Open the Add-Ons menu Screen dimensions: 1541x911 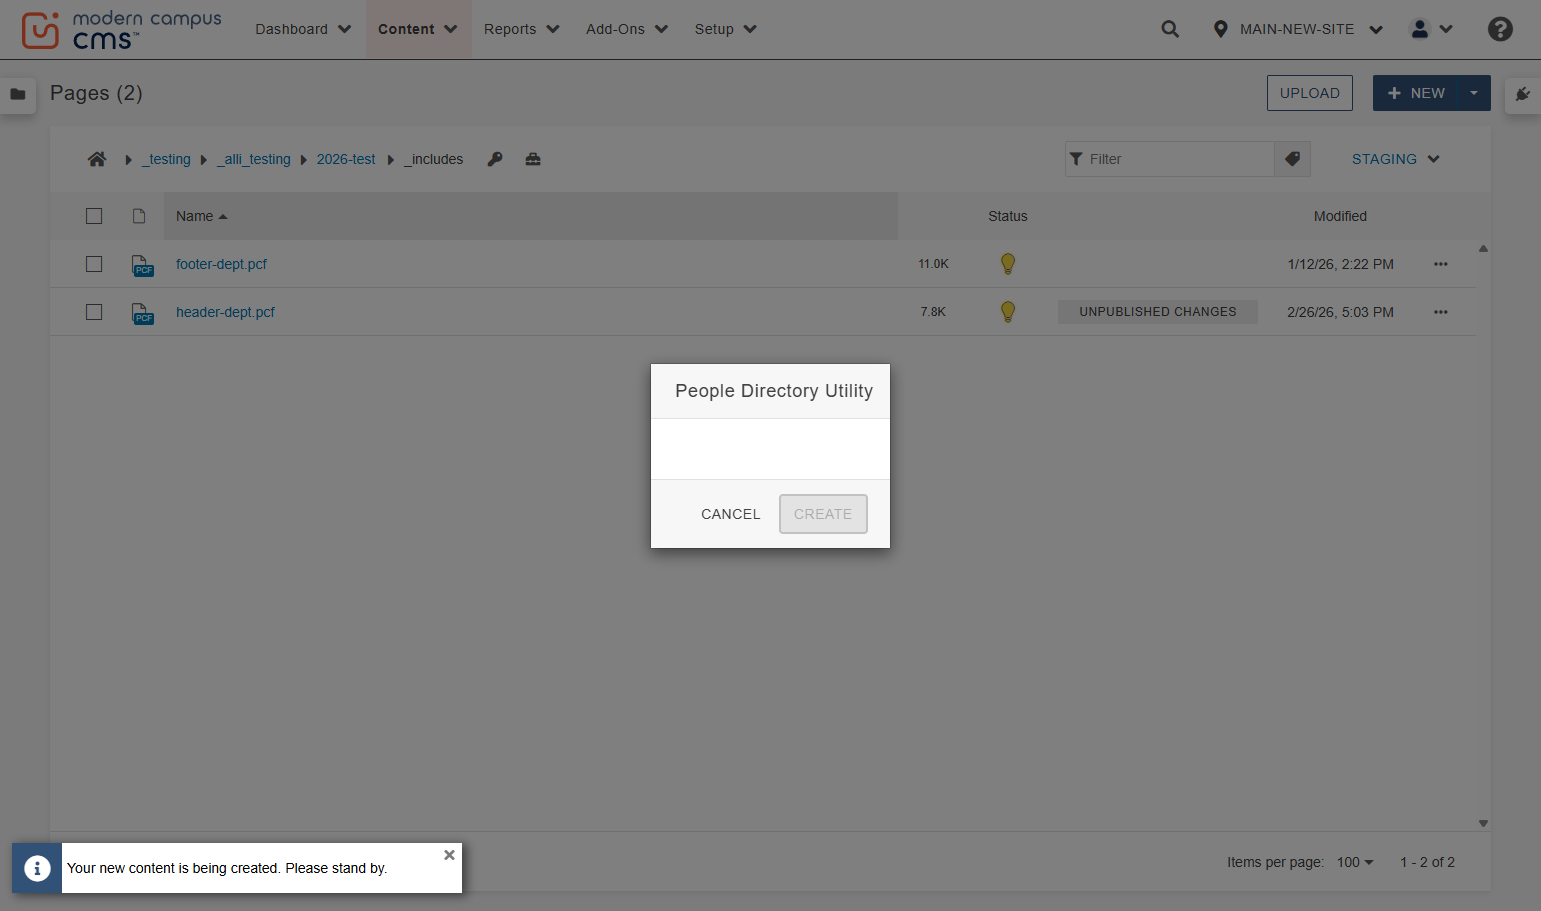(627, 29)
